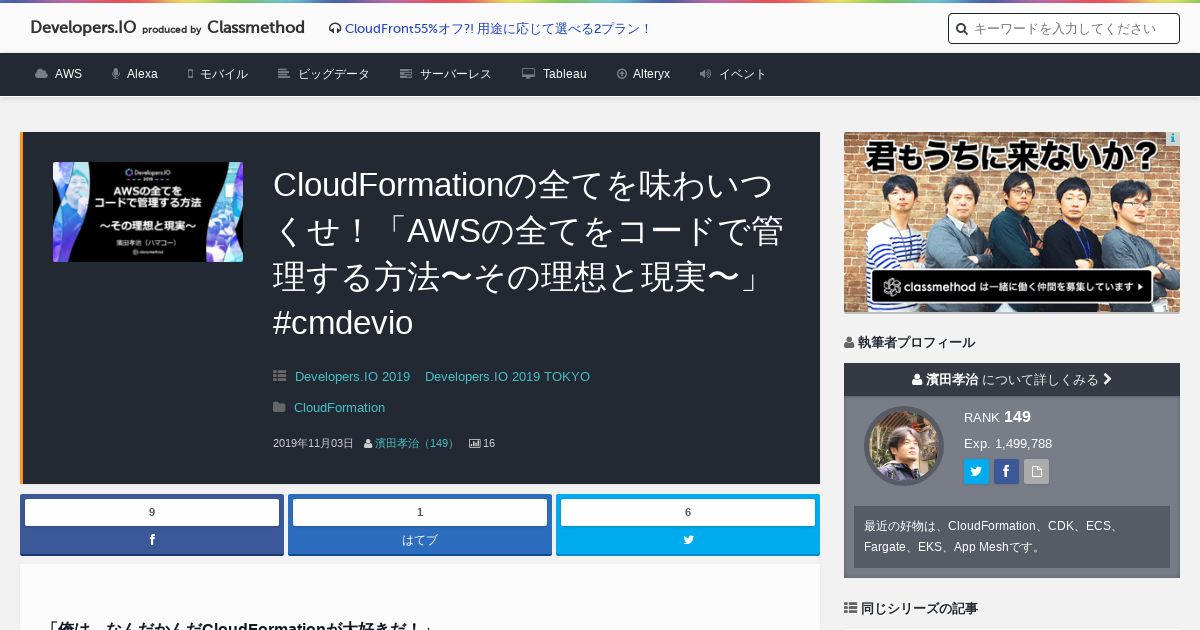The width and height of the screenshot is (1200, 630).
Task: Click the article header thumbnail image
Action: [148, 212]
